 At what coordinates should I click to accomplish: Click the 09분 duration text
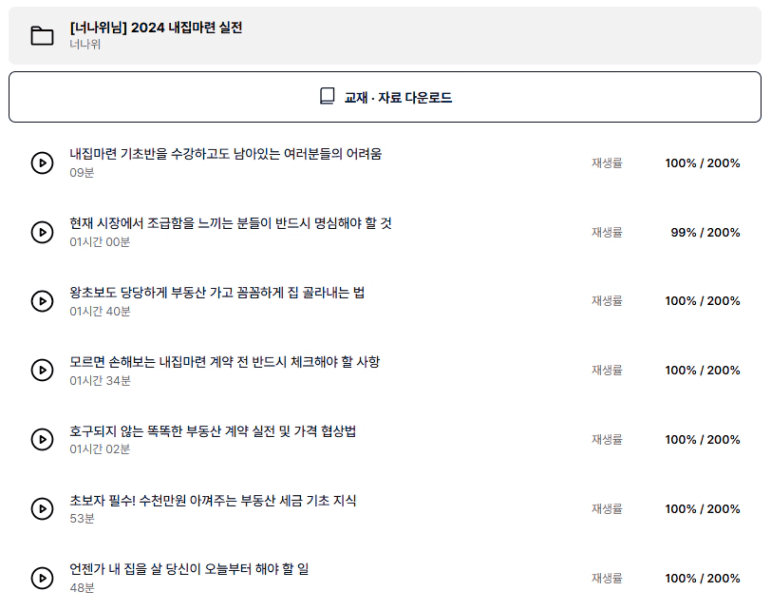click(82, 173)
